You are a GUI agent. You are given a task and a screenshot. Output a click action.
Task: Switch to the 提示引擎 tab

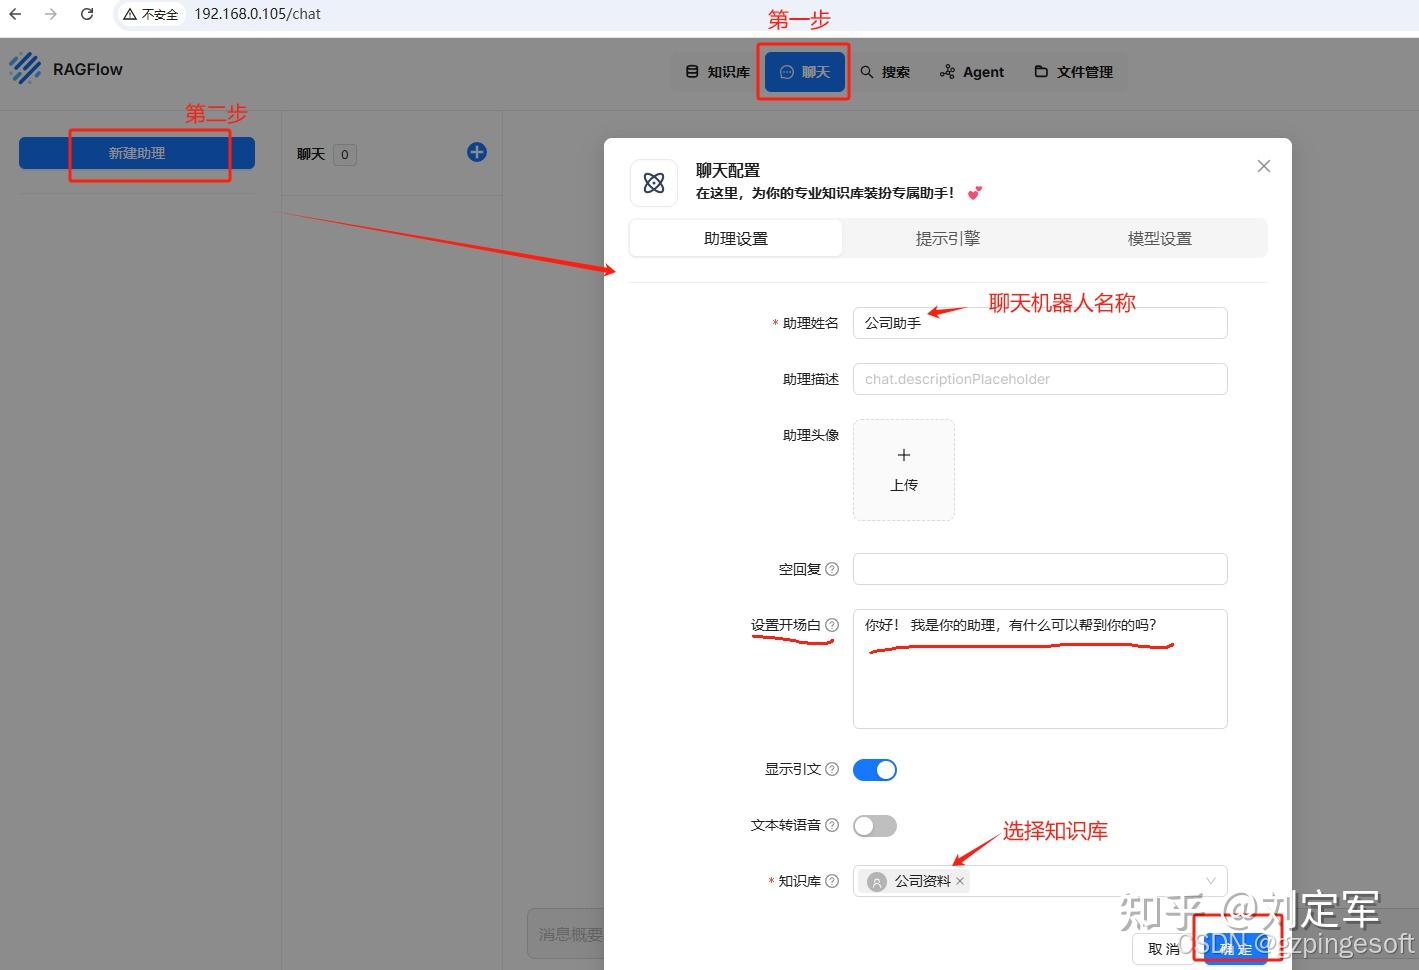point(947,239)
